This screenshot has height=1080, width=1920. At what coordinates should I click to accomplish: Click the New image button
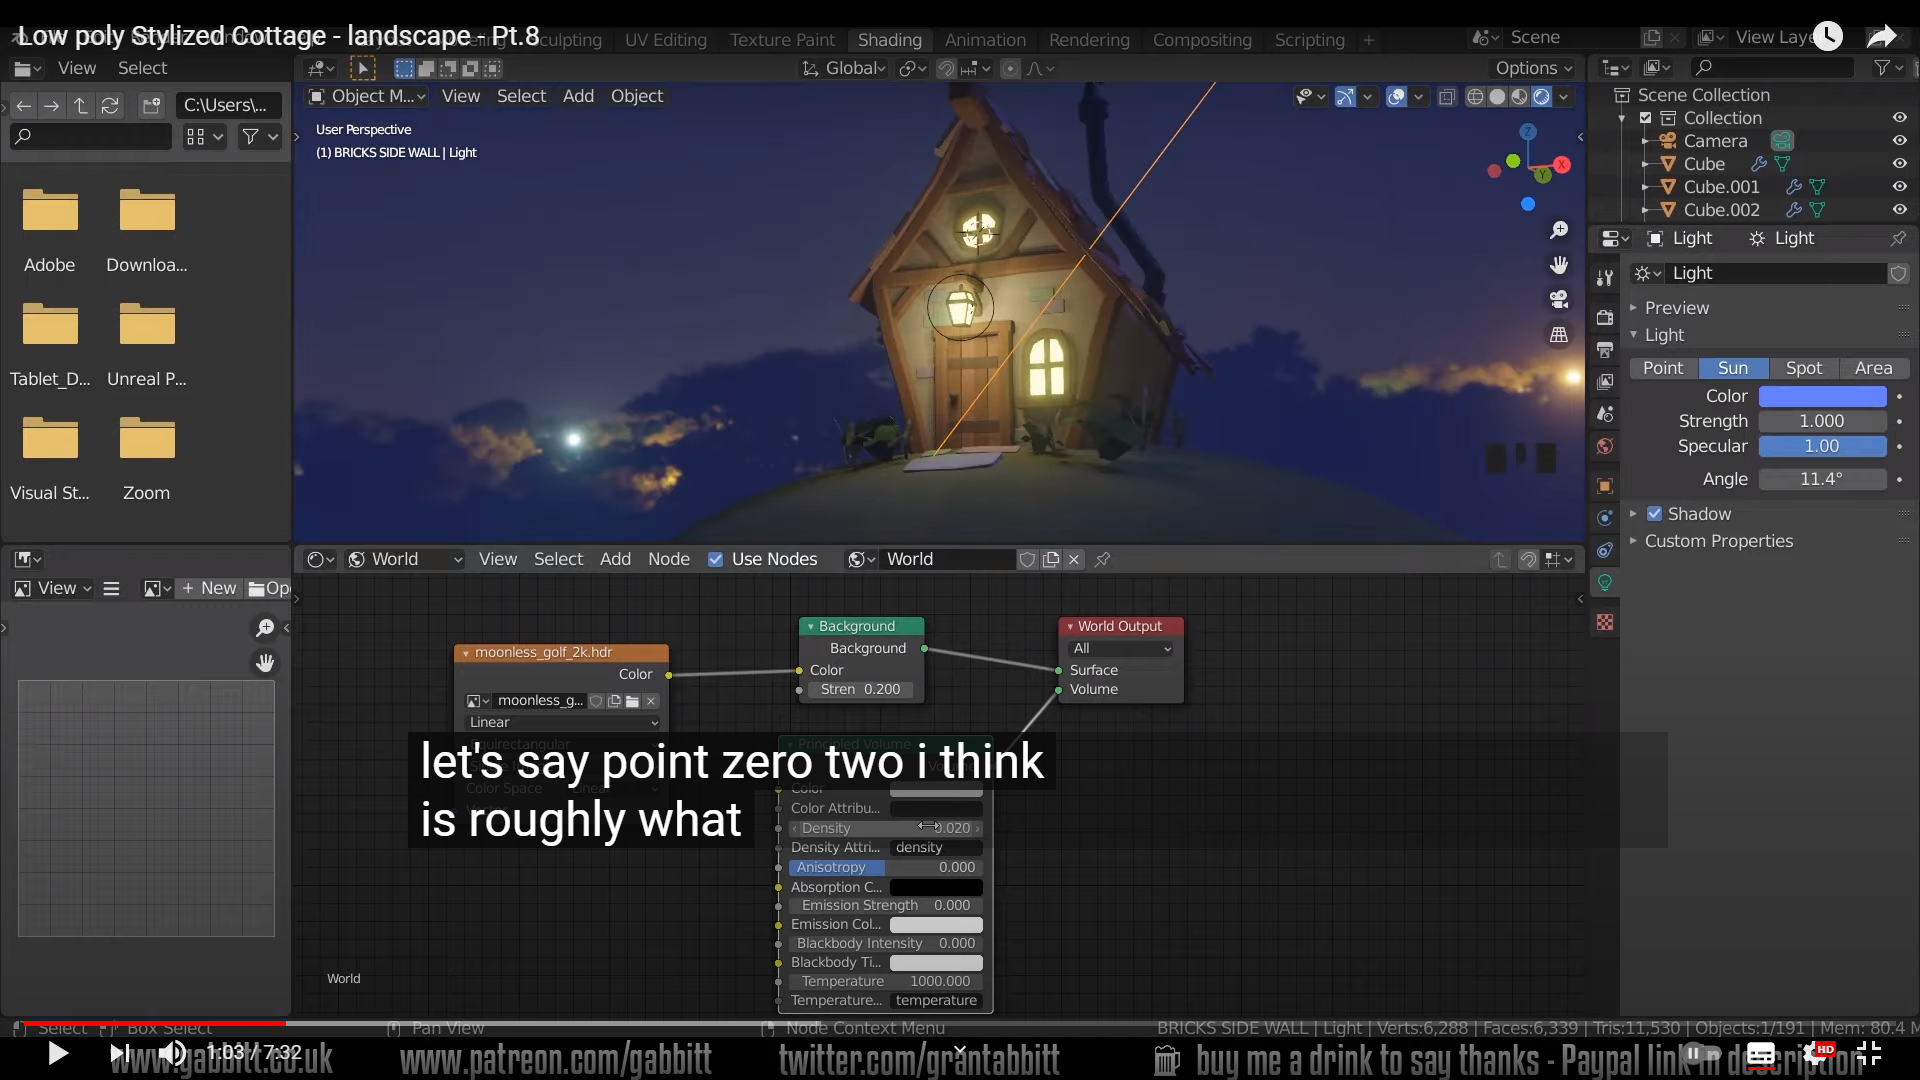click(209, 588)
